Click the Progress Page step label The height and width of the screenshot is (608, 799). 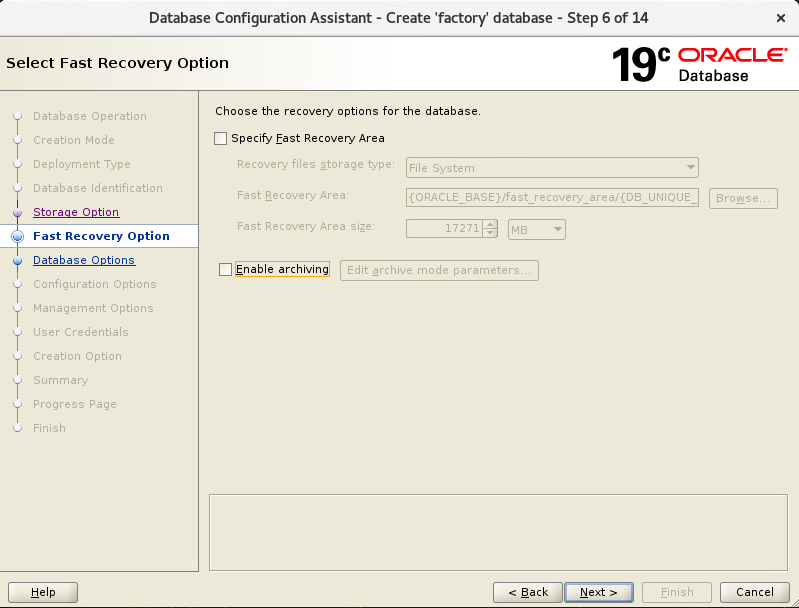tap(75, 404)
